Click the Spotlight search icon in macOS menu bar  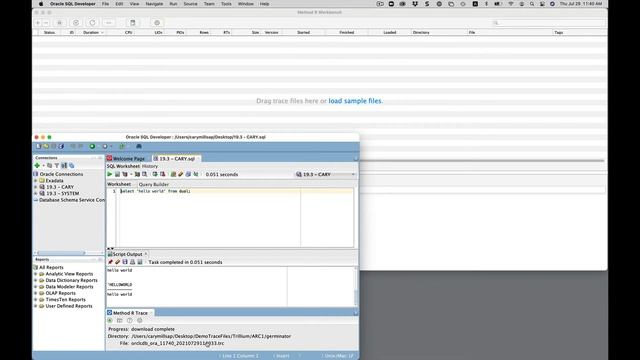(532, 4)
